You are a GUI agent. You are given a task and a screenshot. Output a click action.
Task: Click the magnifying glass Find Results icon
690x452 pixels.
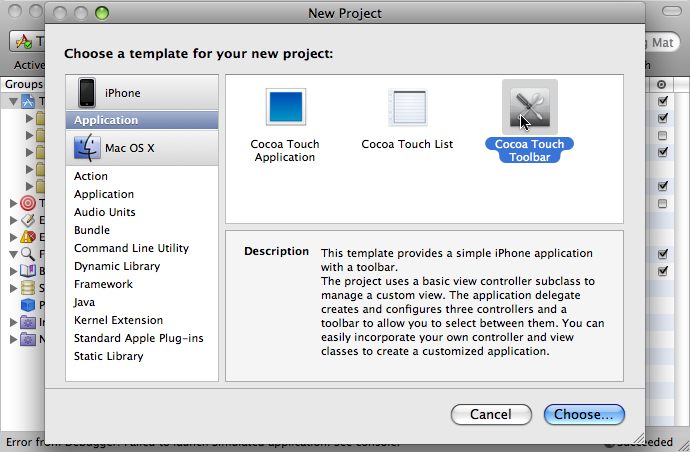click(28, 254)
